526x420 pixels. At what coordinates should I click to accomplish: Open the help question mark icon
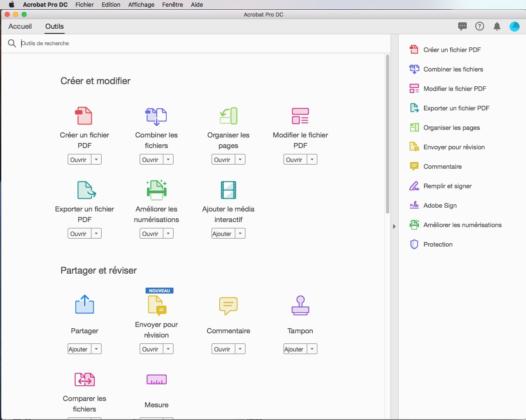pyautogui.click(x=479, y=26)
